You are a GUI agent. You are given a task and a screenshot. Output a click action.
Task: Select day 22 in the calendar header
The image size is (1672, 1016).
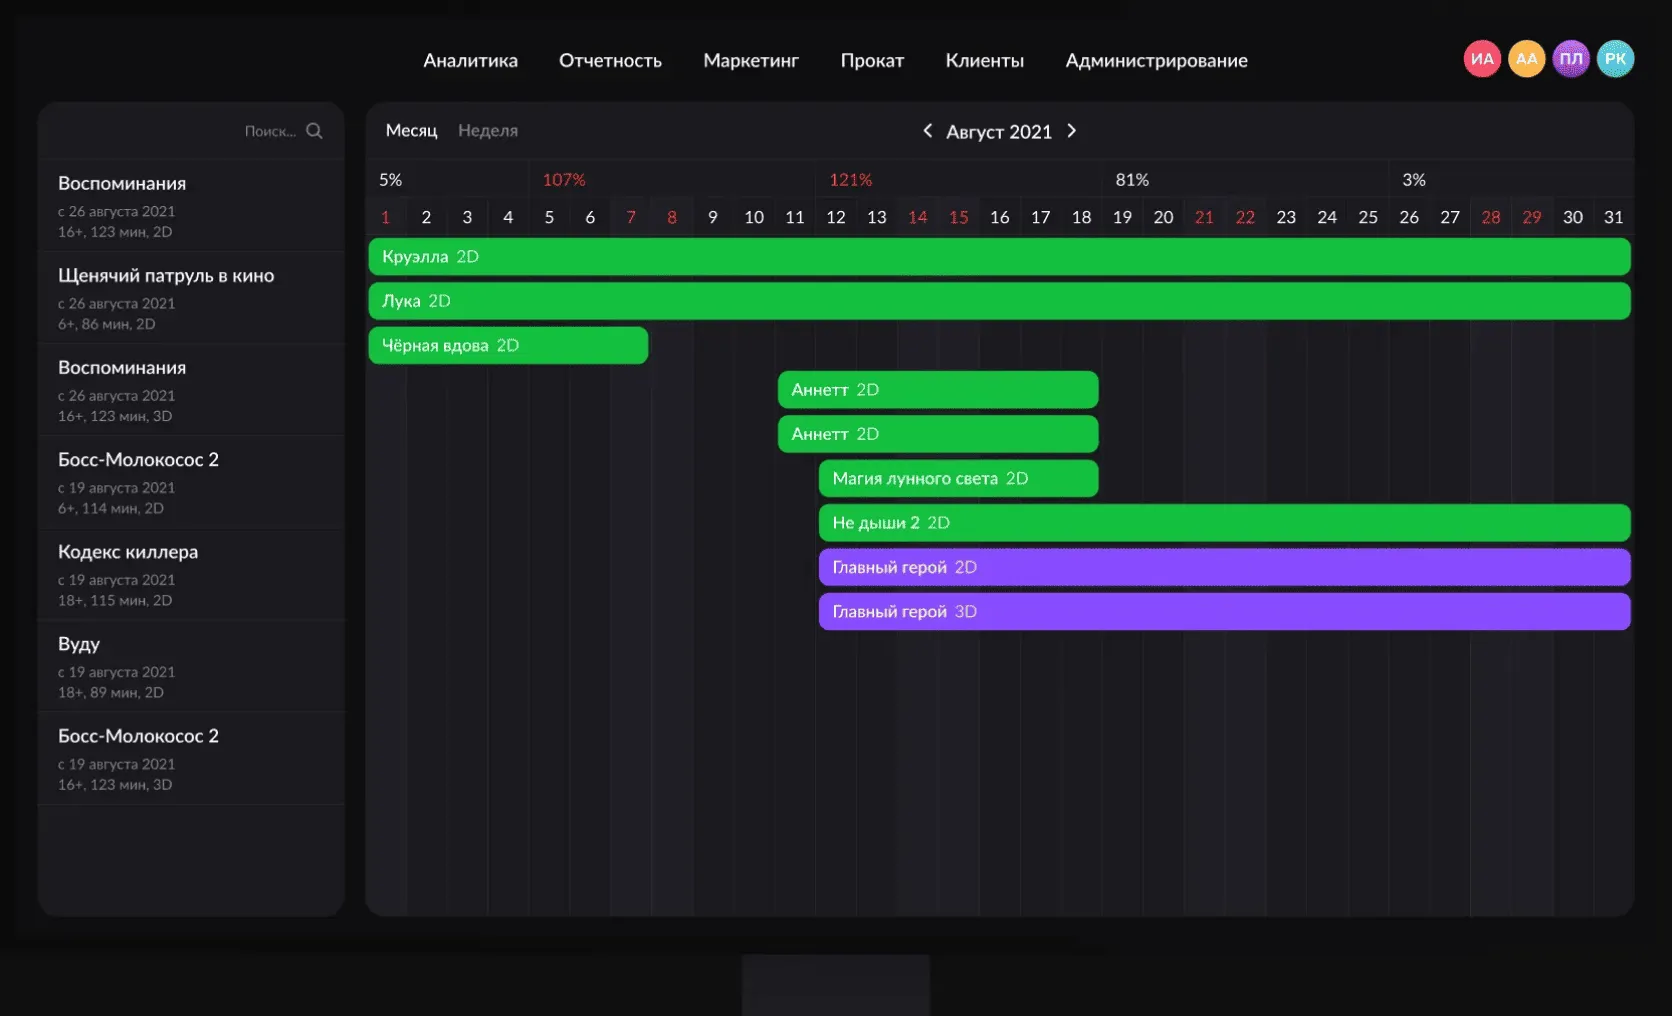pos(1245,217)
